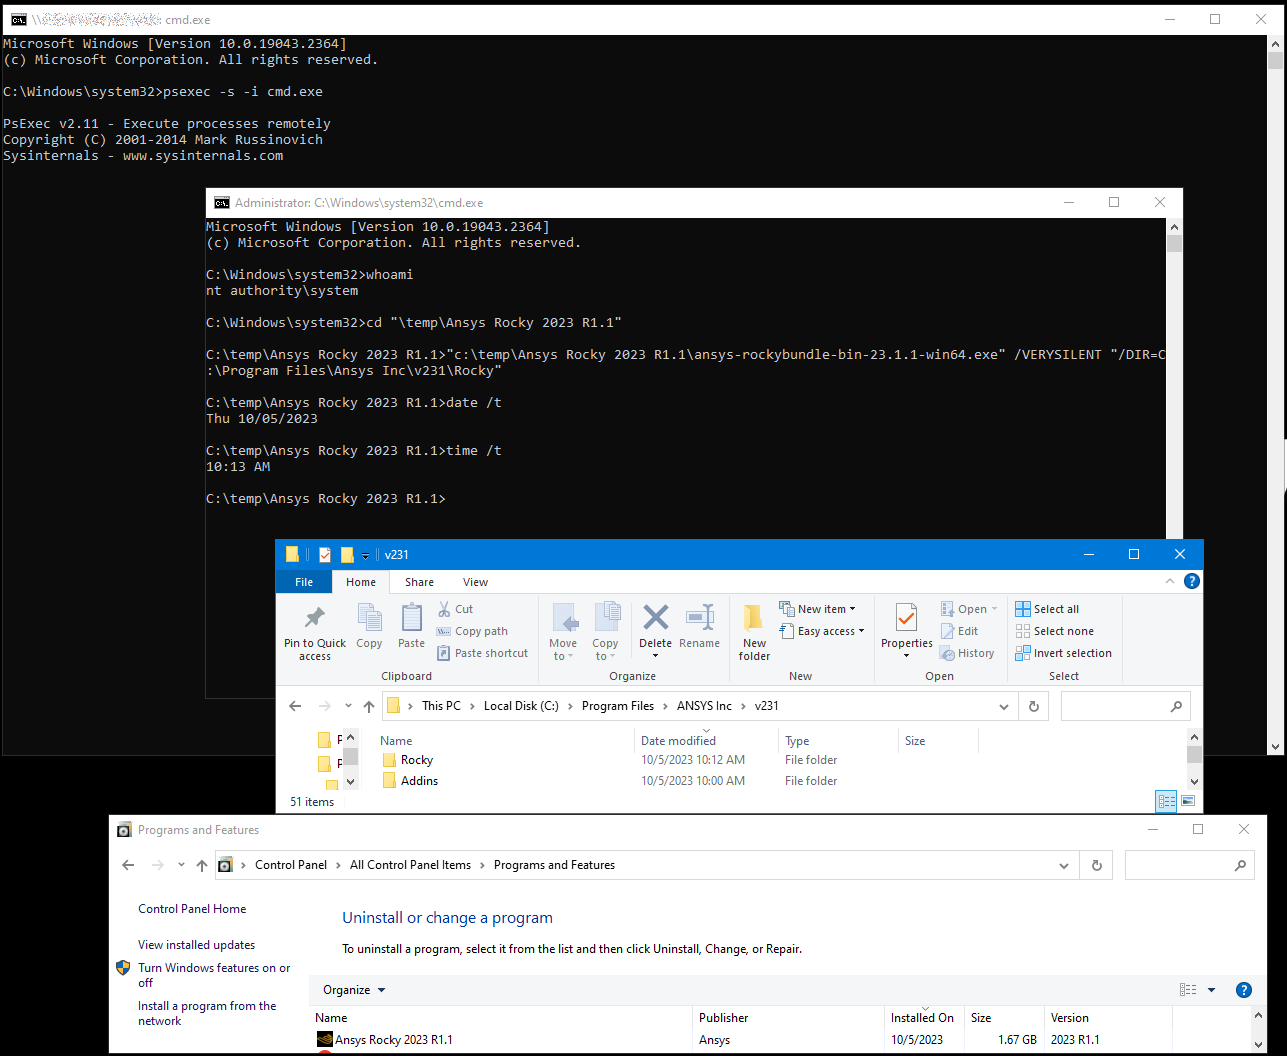
Task: Expand Explorer address bar history dropdown
Action: point(1004,706)
